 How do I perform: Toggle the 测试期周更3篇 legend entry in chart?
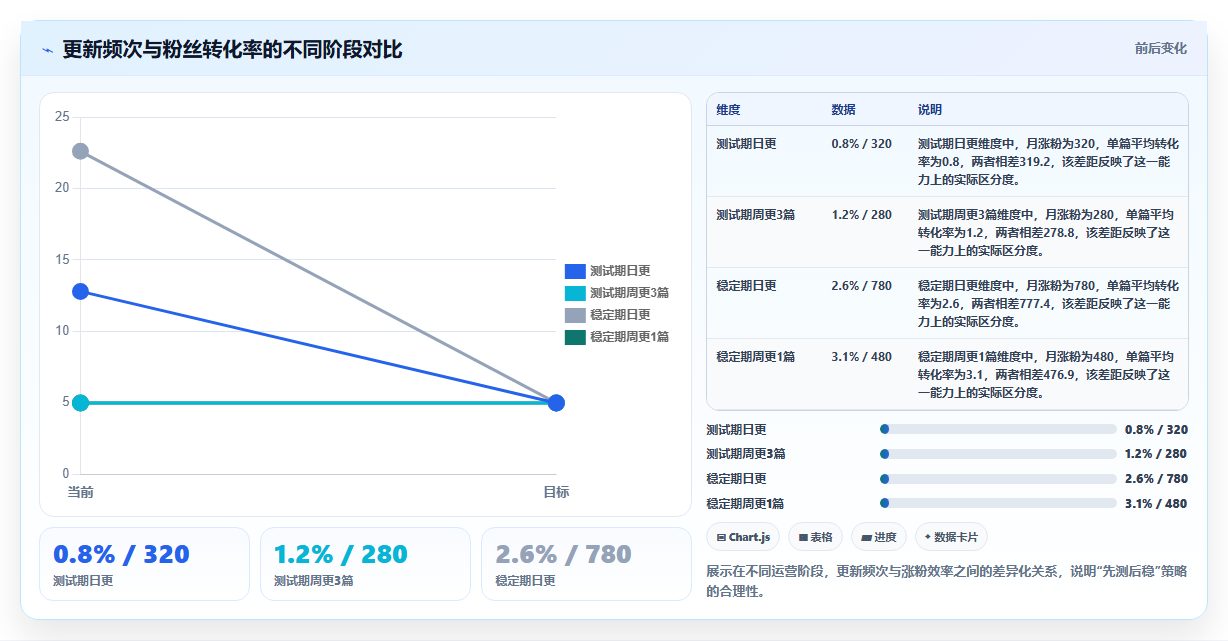point(617,293)
